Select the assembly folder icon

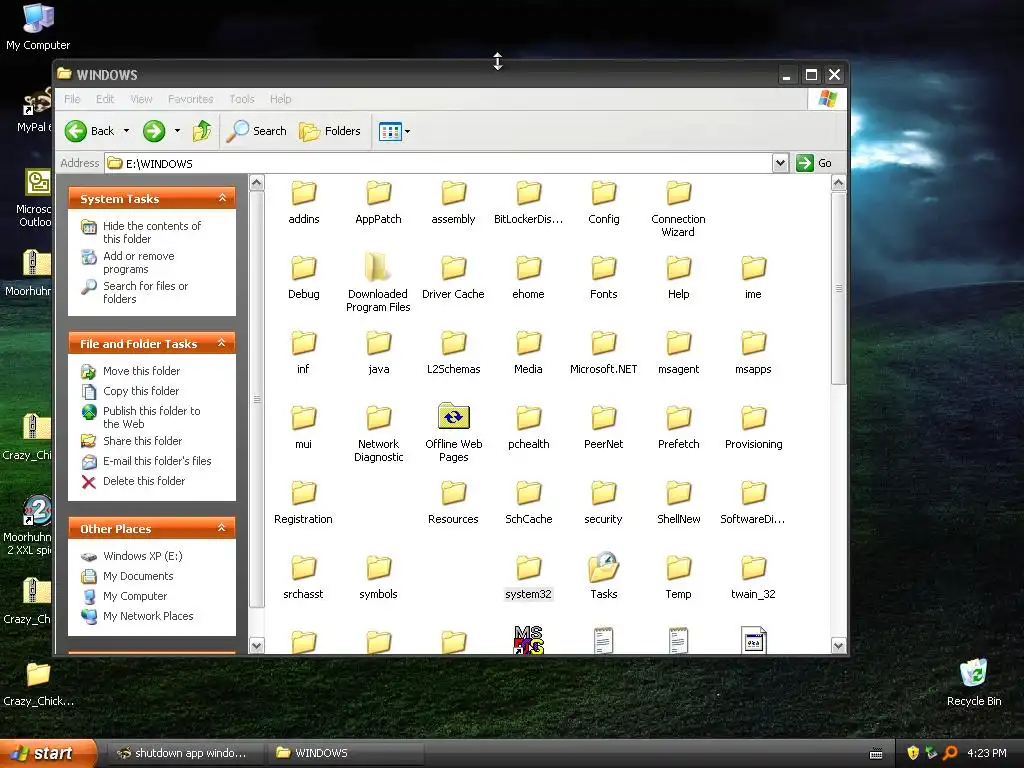click(453, 193)
